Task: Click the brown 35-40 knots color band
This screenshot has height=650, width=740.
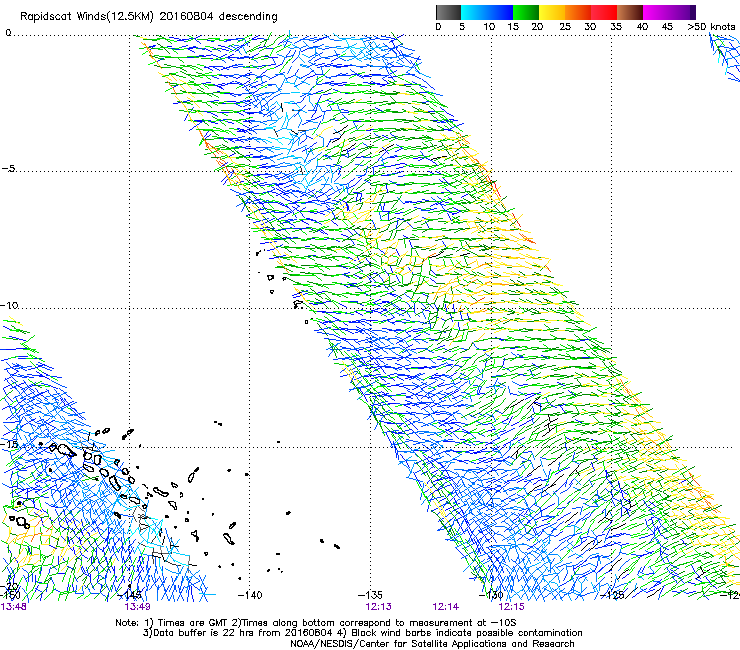Action: (x=631, y=12)
